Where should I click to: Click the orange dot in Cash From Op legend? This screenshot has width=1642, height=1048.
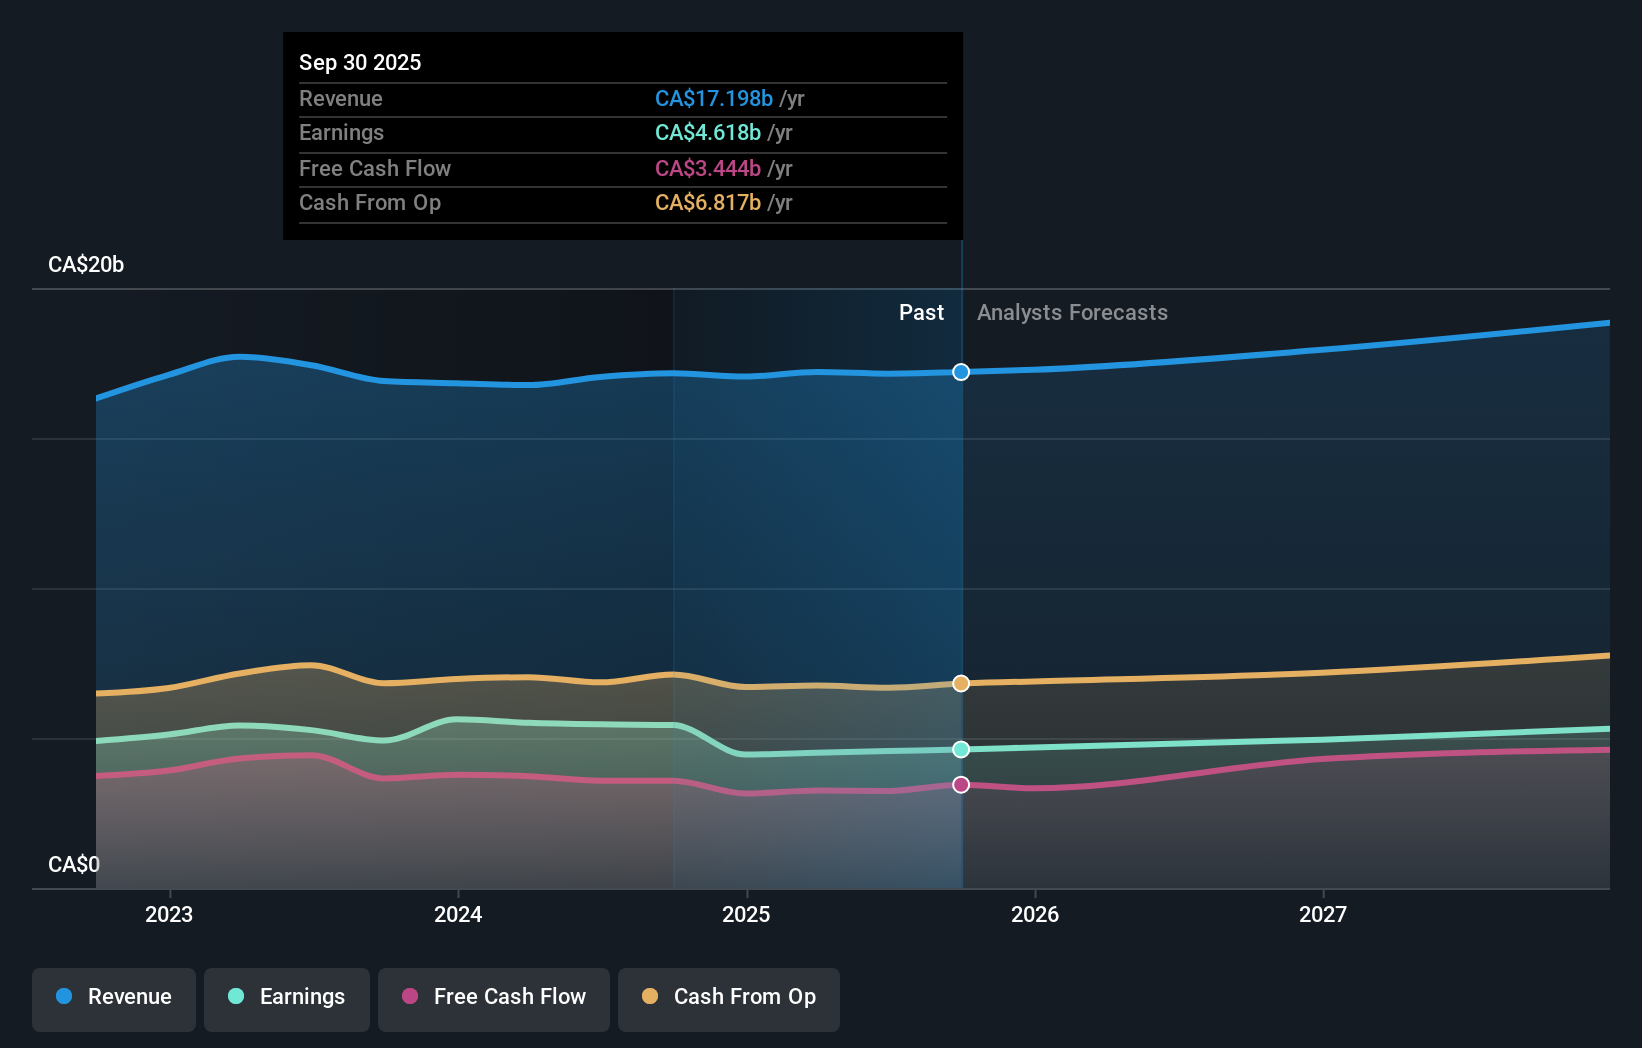click(x=650, y=997)
